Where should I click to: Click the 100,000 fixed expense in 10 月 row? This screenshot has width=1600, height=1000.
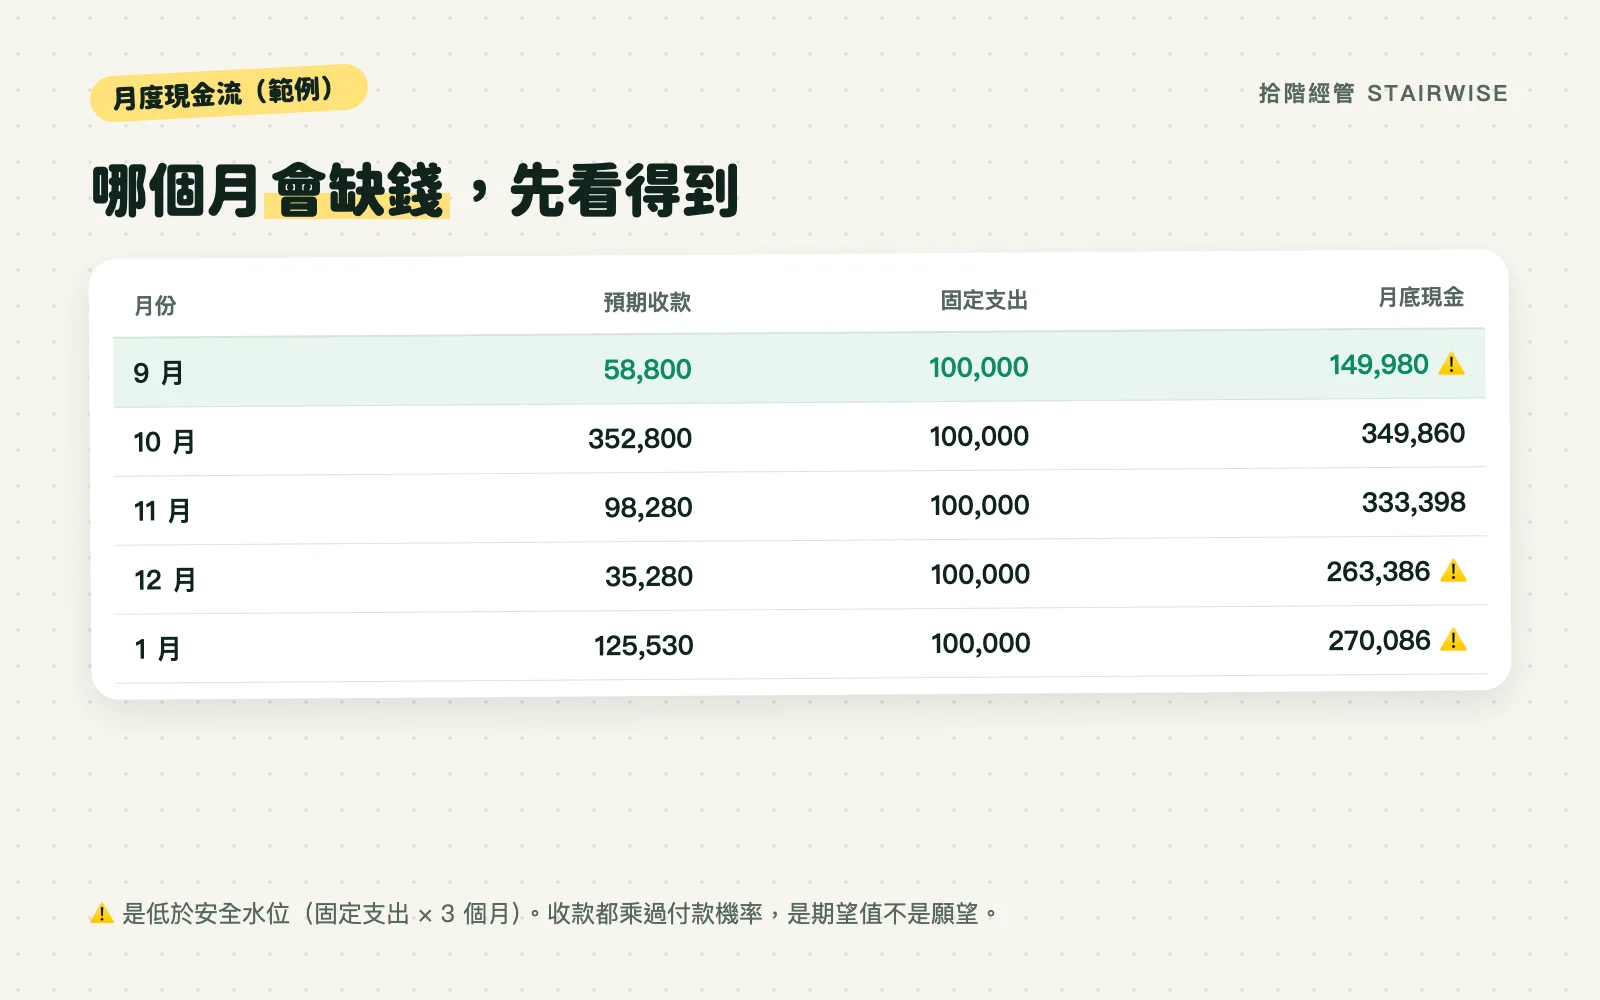[x=979, y=437]
